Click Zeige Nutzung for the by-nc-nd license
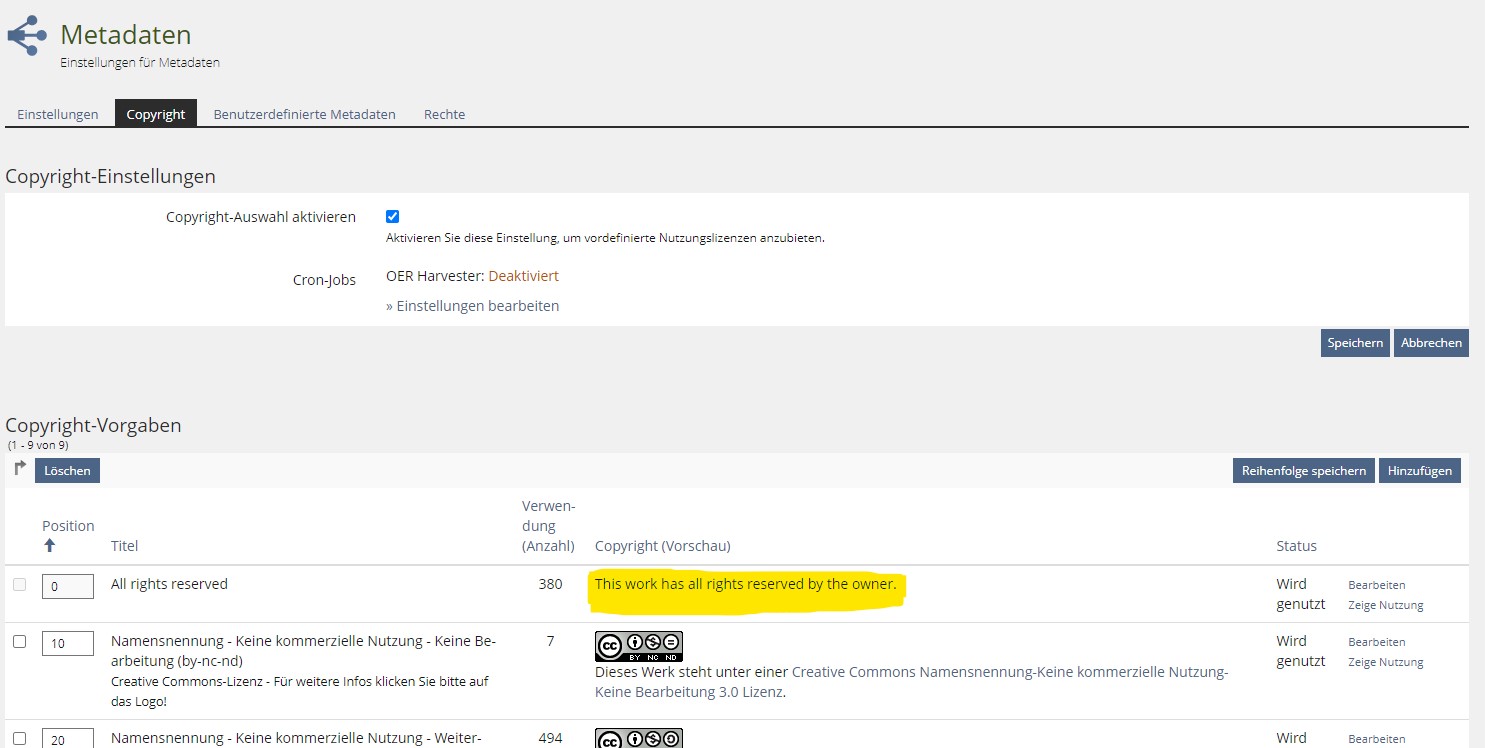1485x748 pixels. tap(1385, 662)
